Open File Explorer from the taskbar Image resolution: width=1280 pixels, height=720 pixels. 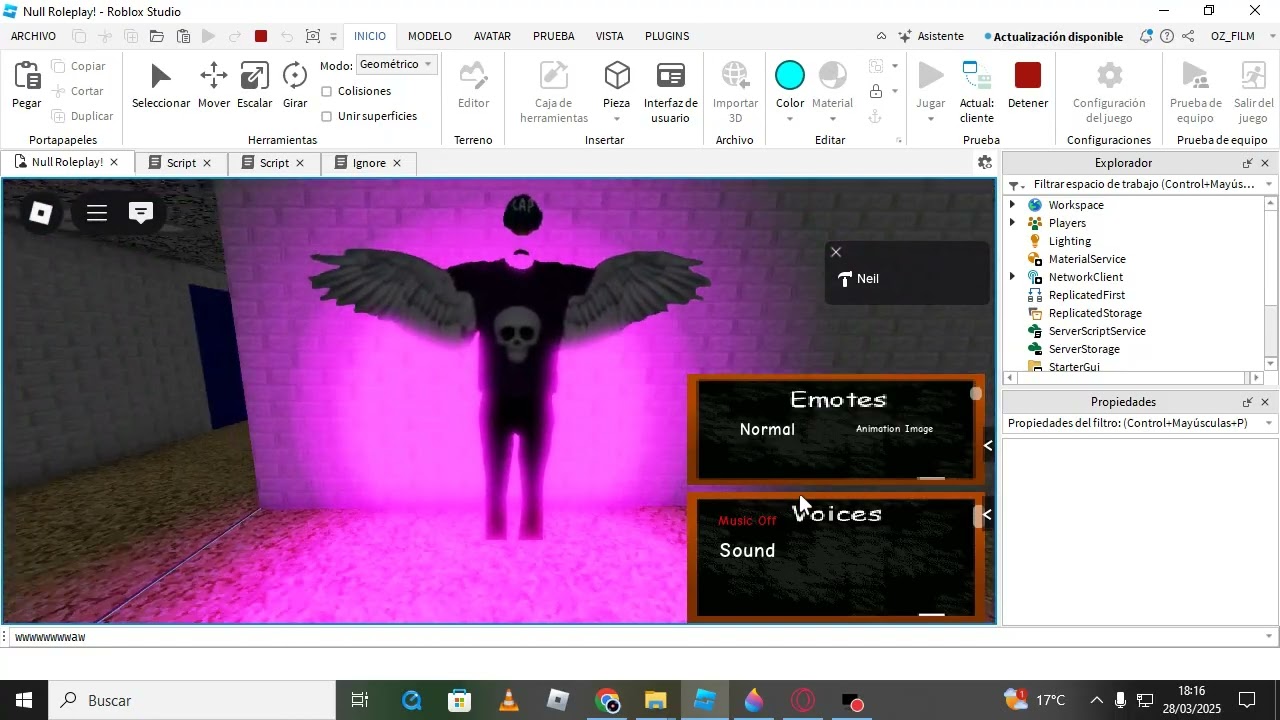point(655,701)
